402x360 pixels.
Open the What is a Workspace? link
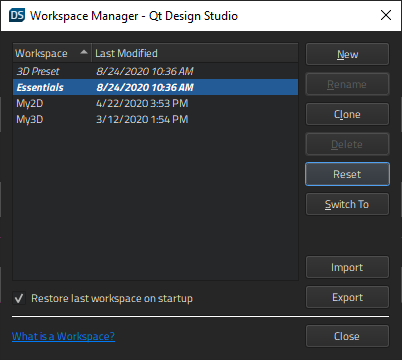63,336
